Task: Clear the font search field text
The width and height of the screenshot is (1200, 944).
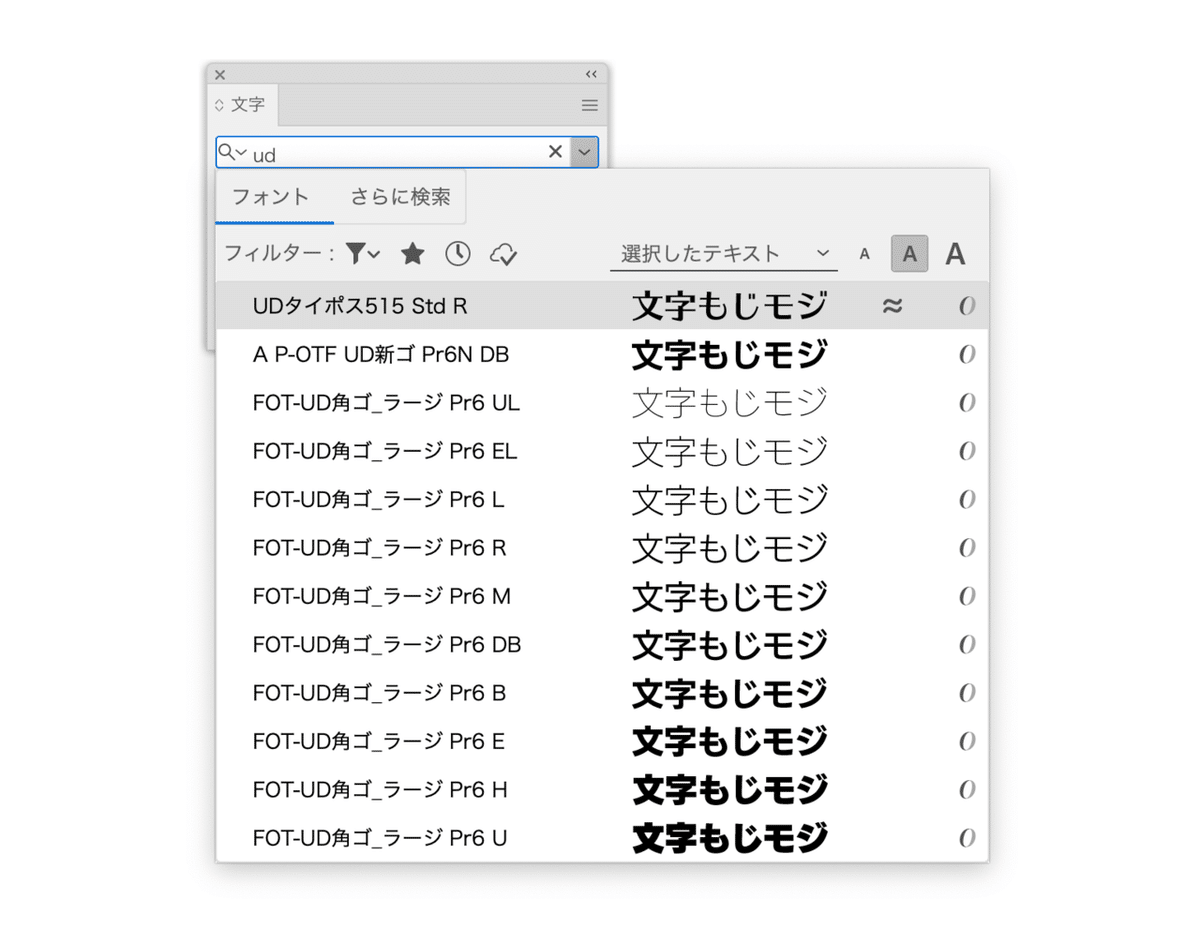Action: (x=555, y=152)
